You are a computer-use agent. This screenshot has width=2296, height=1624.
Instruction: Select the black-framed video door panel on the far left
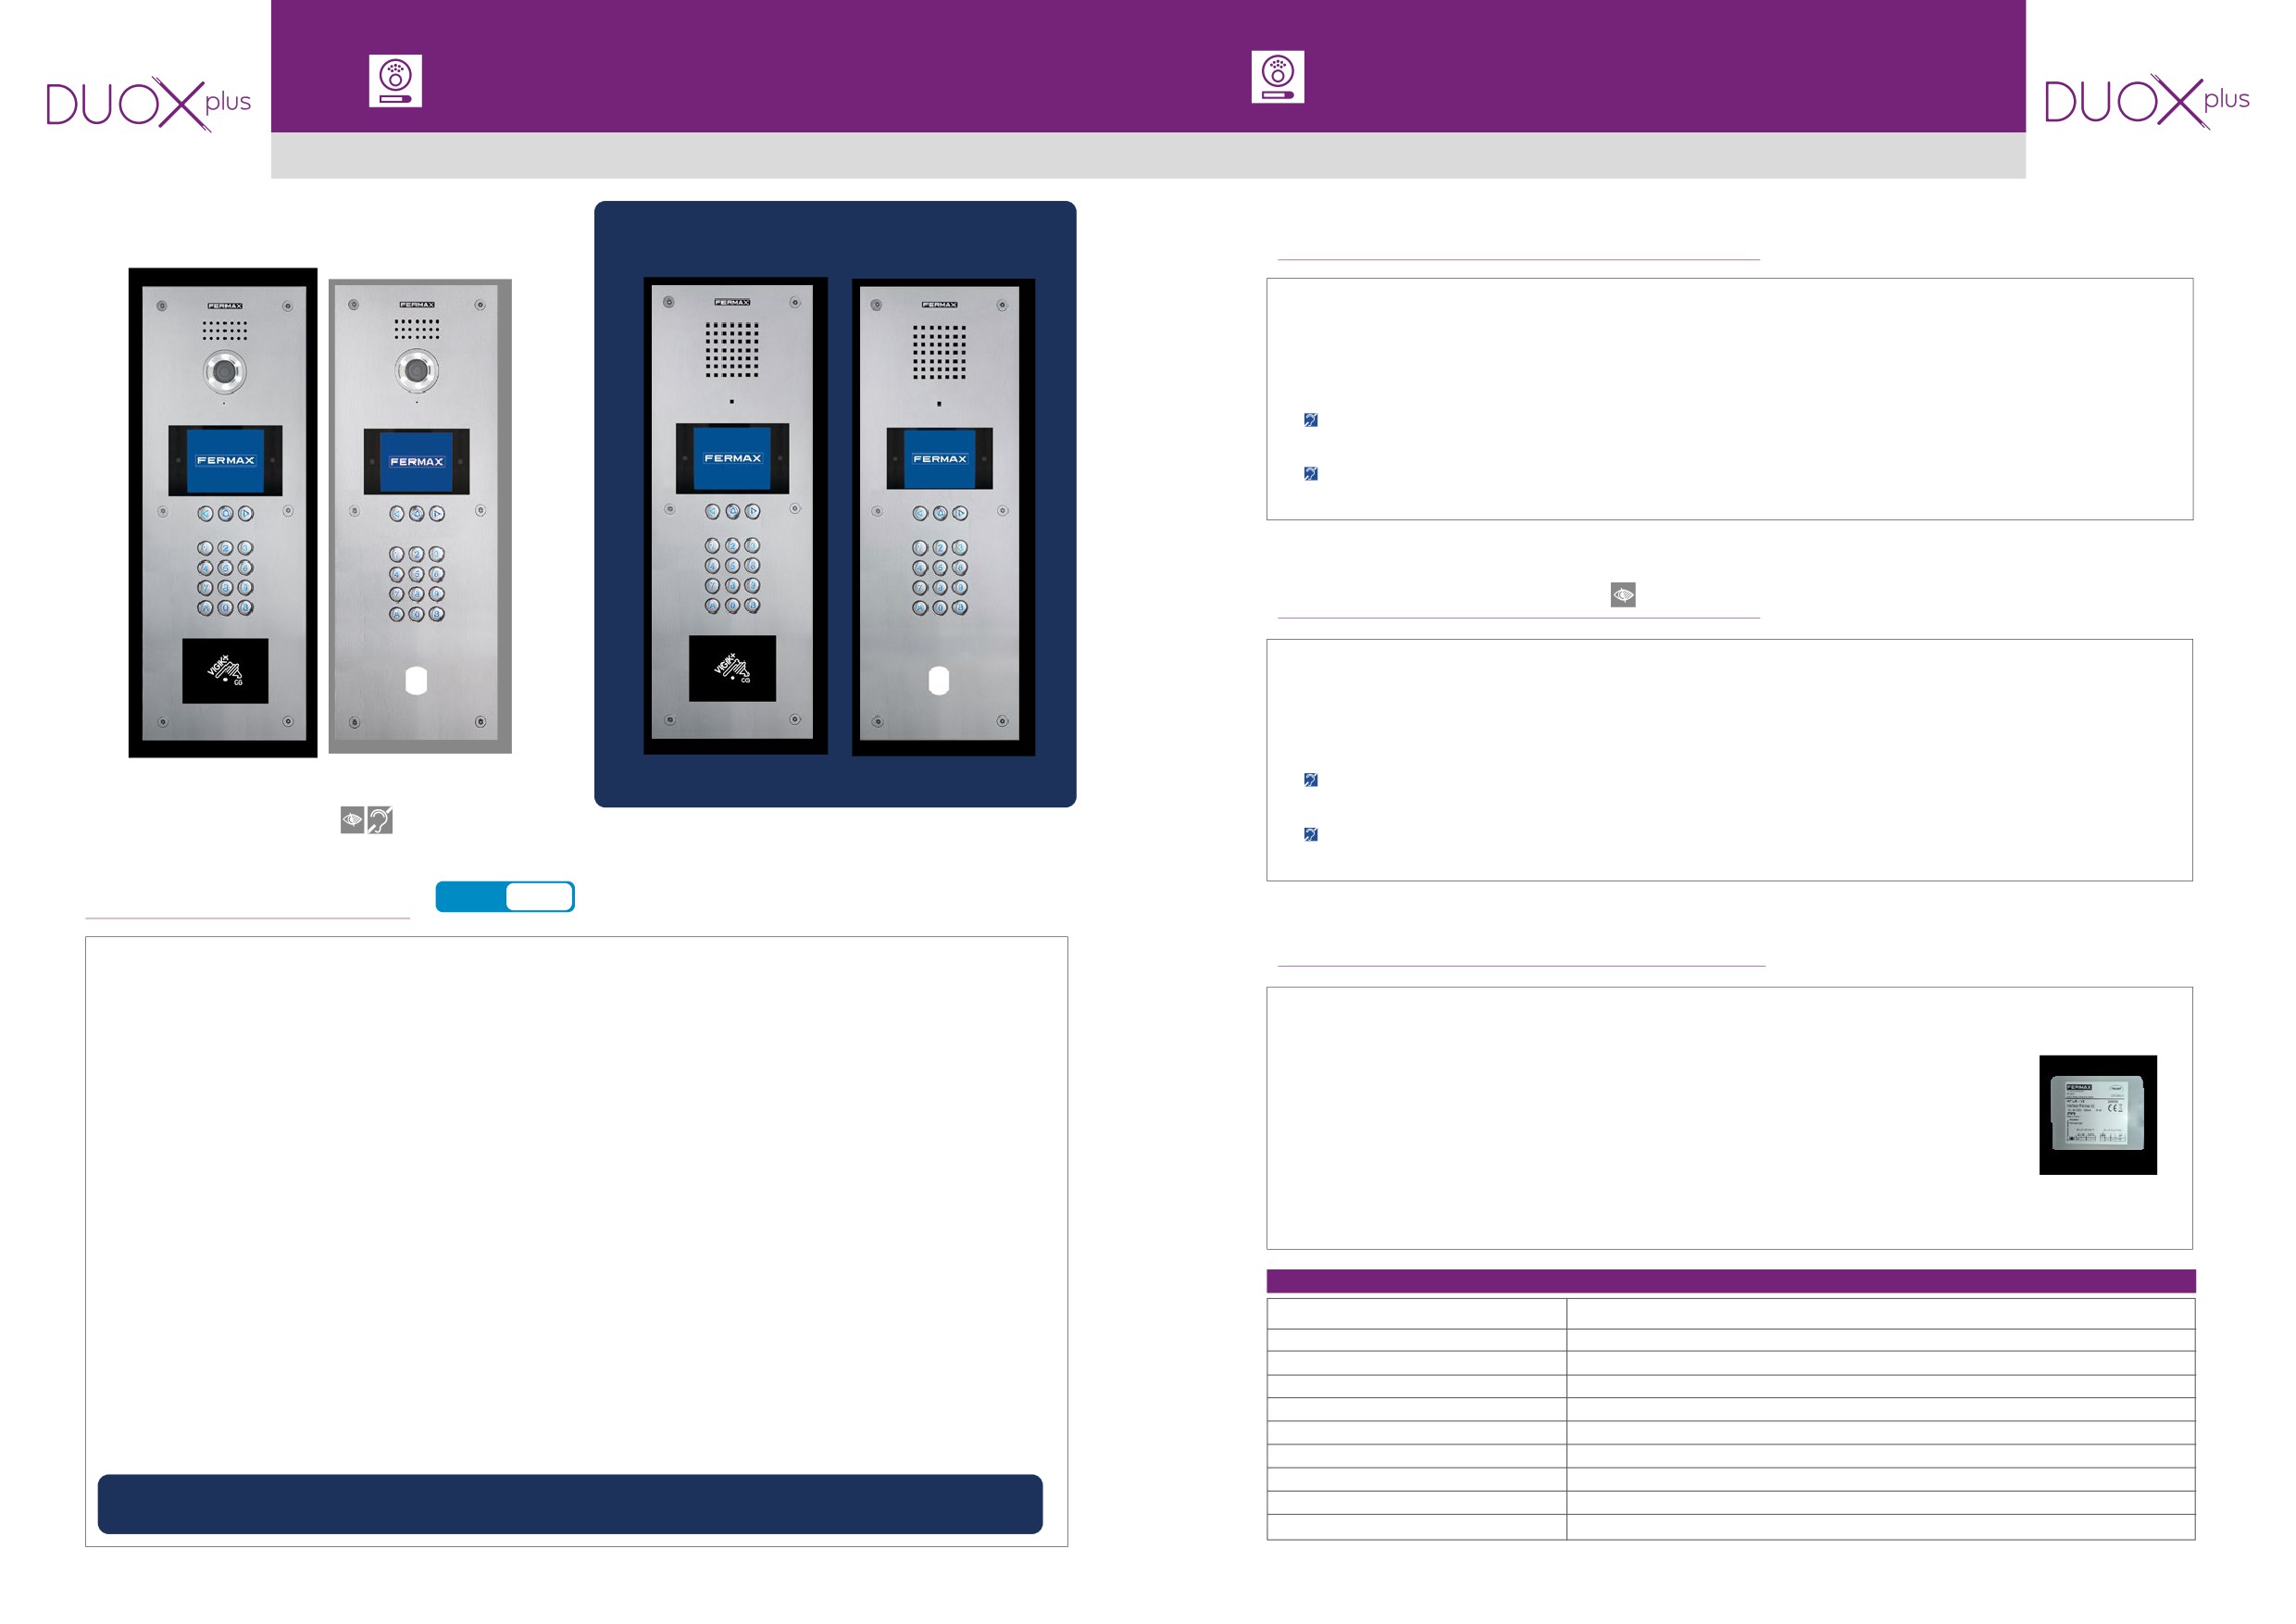223,512
